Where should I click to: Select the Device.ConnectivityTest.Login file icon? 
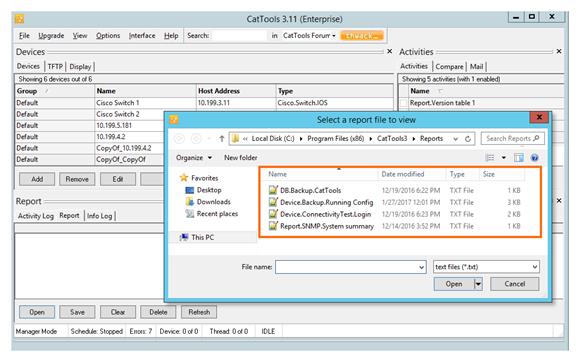point(273,214)
